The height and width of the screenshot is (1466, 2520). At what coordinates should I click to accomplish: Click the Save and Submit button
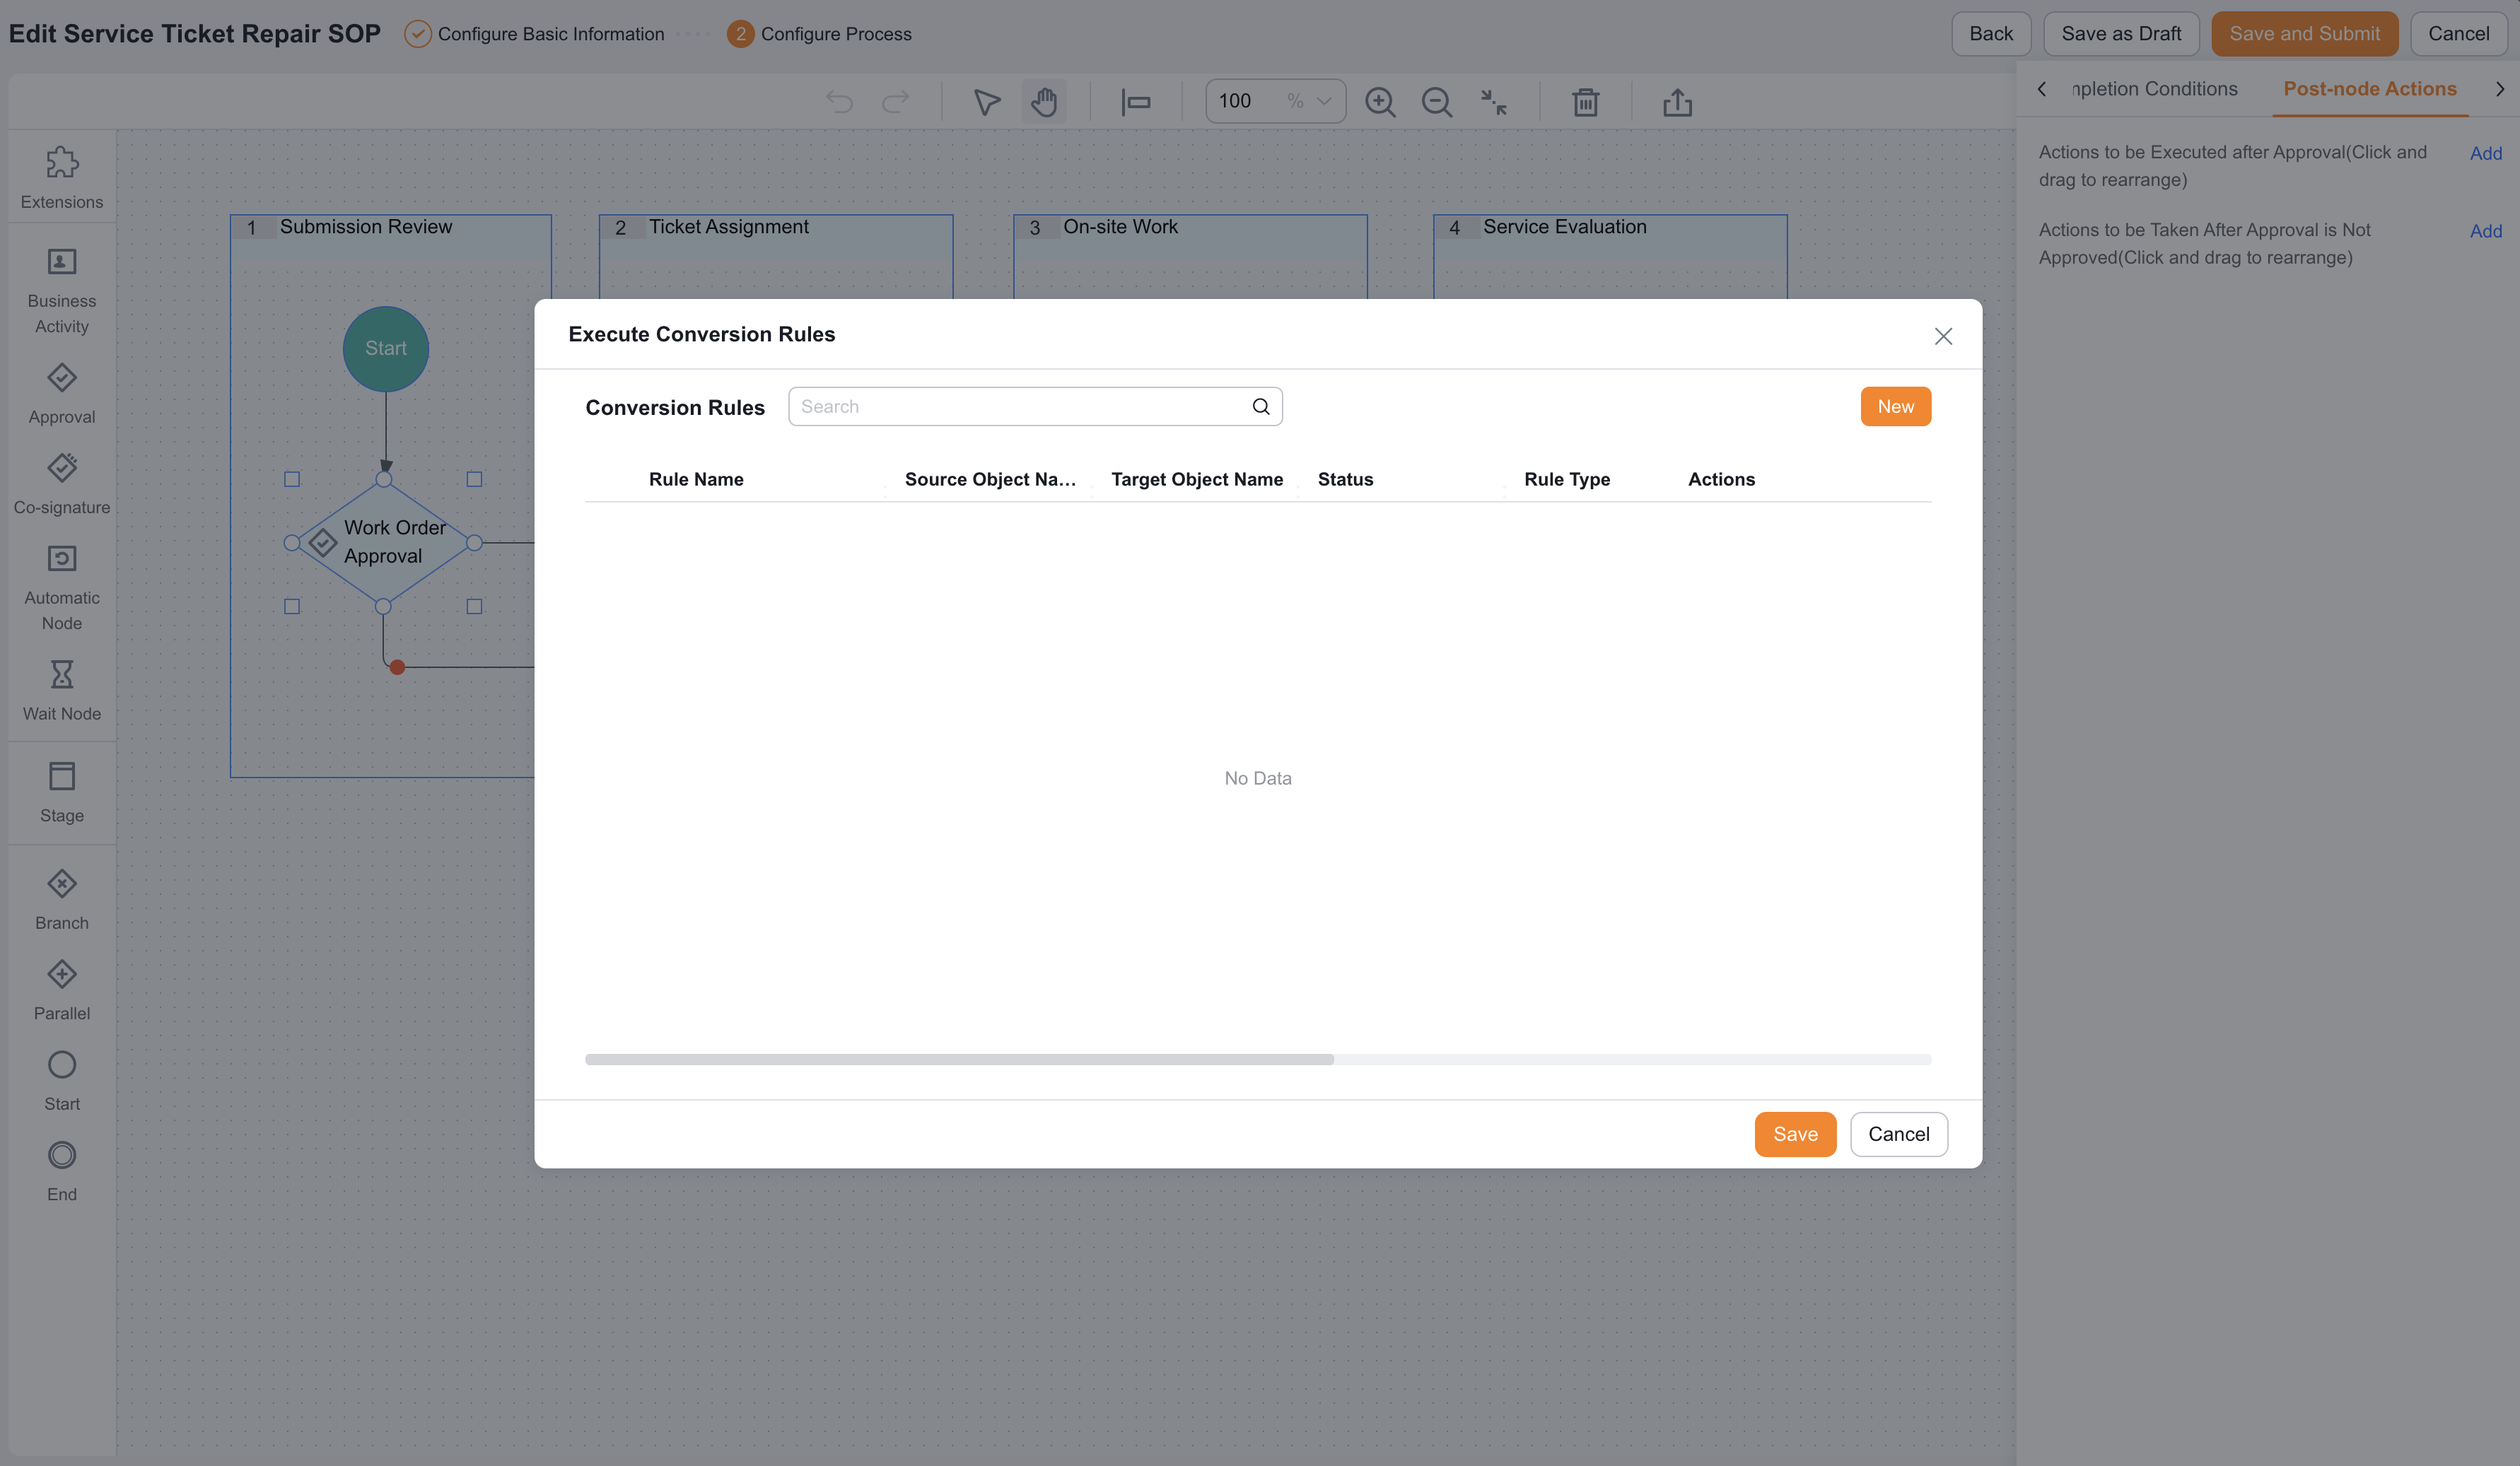2304,34
